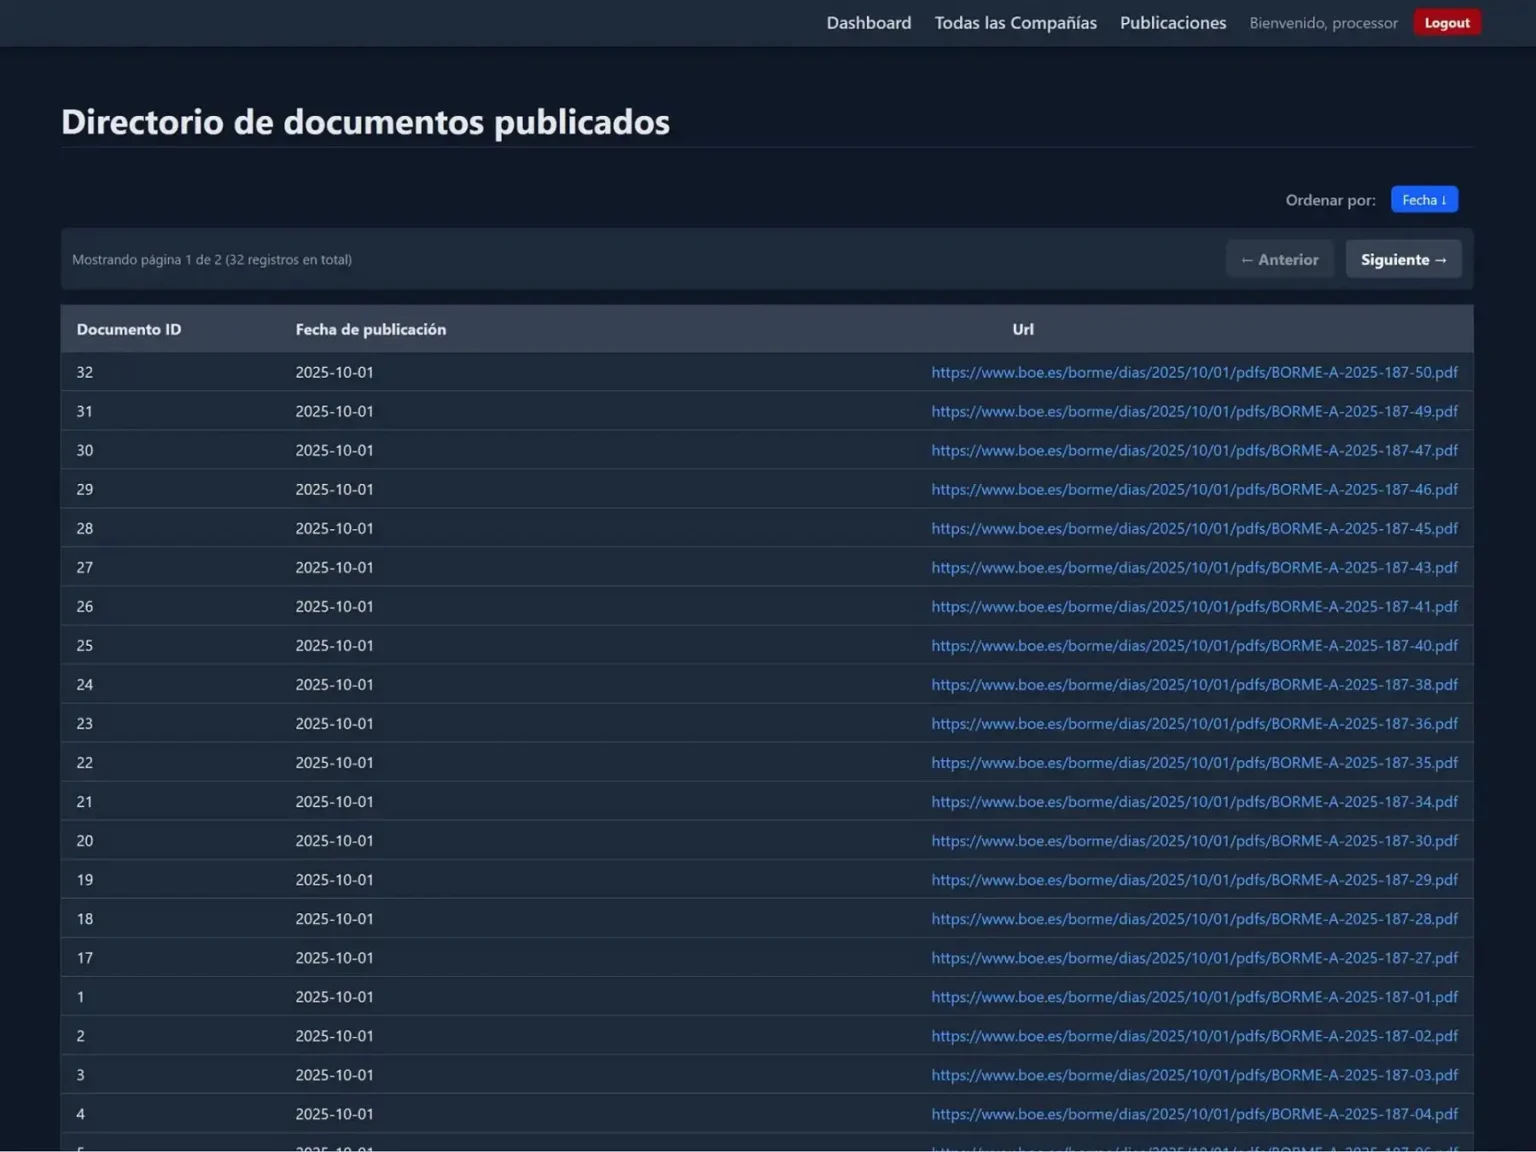This screenshot has width=1536, height=1152.
Task: Click the Documento ID column header
Action: [x=128, y=328]
